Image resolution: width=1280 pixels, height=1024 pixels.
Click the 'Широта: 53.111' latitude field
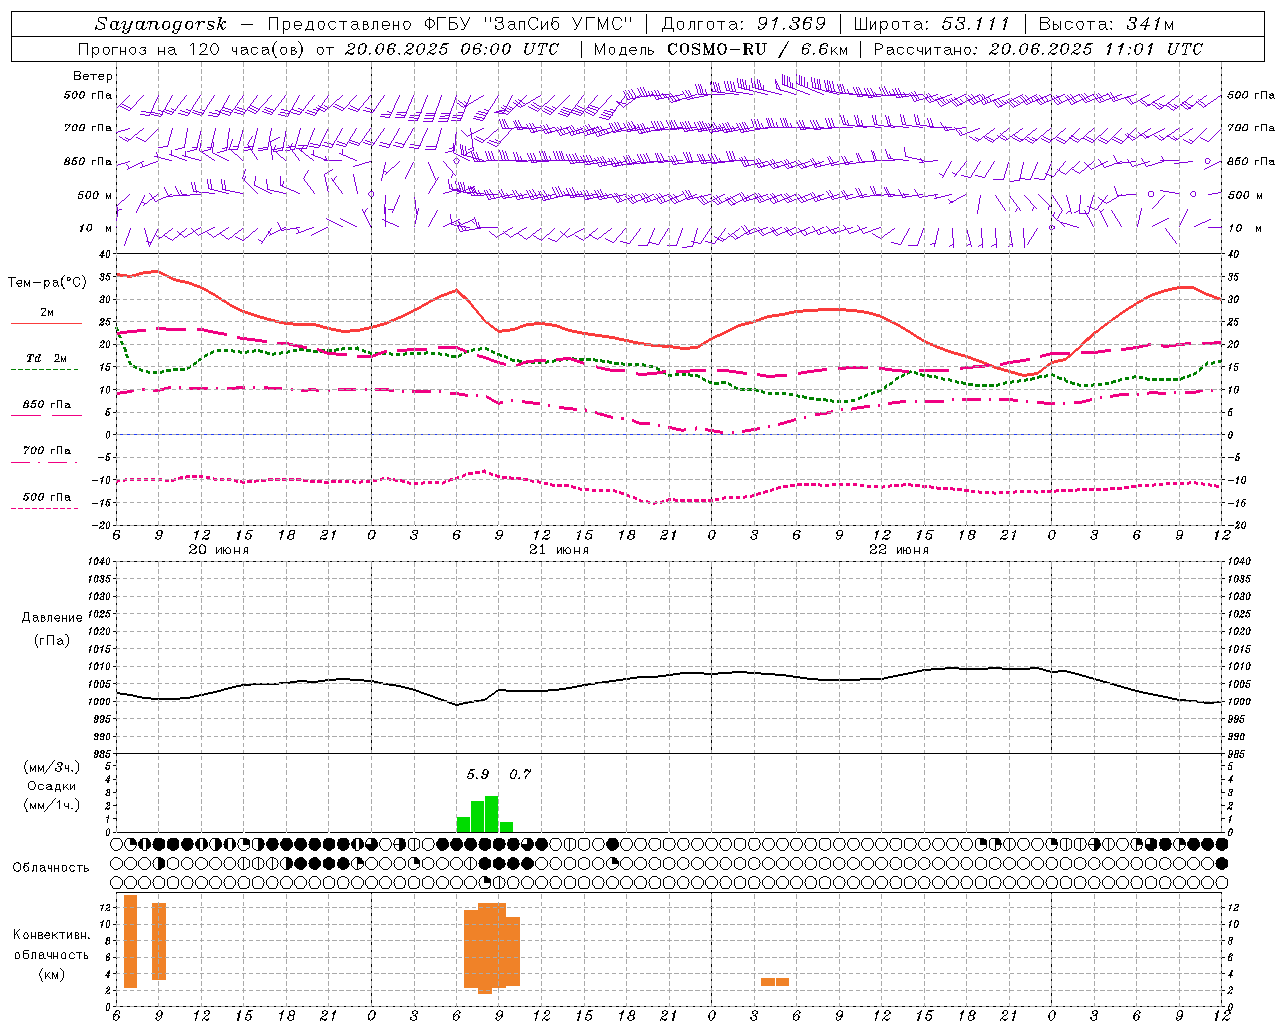[x=932, y=24]
